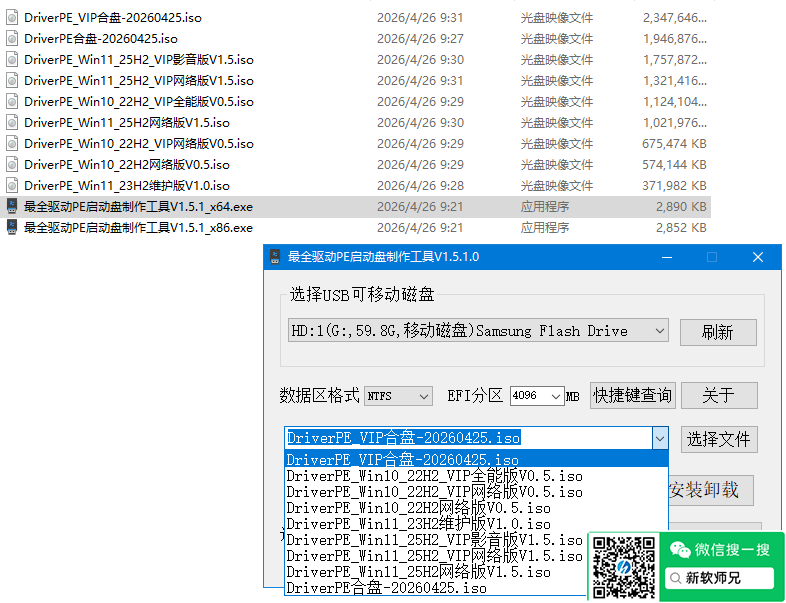The width and height of the screenshot is (786, 603).
Task: Choose DriverPE_Win10_22H2_VIP全能版V0.5.iso from the list
Action: (x=434, y=476)
